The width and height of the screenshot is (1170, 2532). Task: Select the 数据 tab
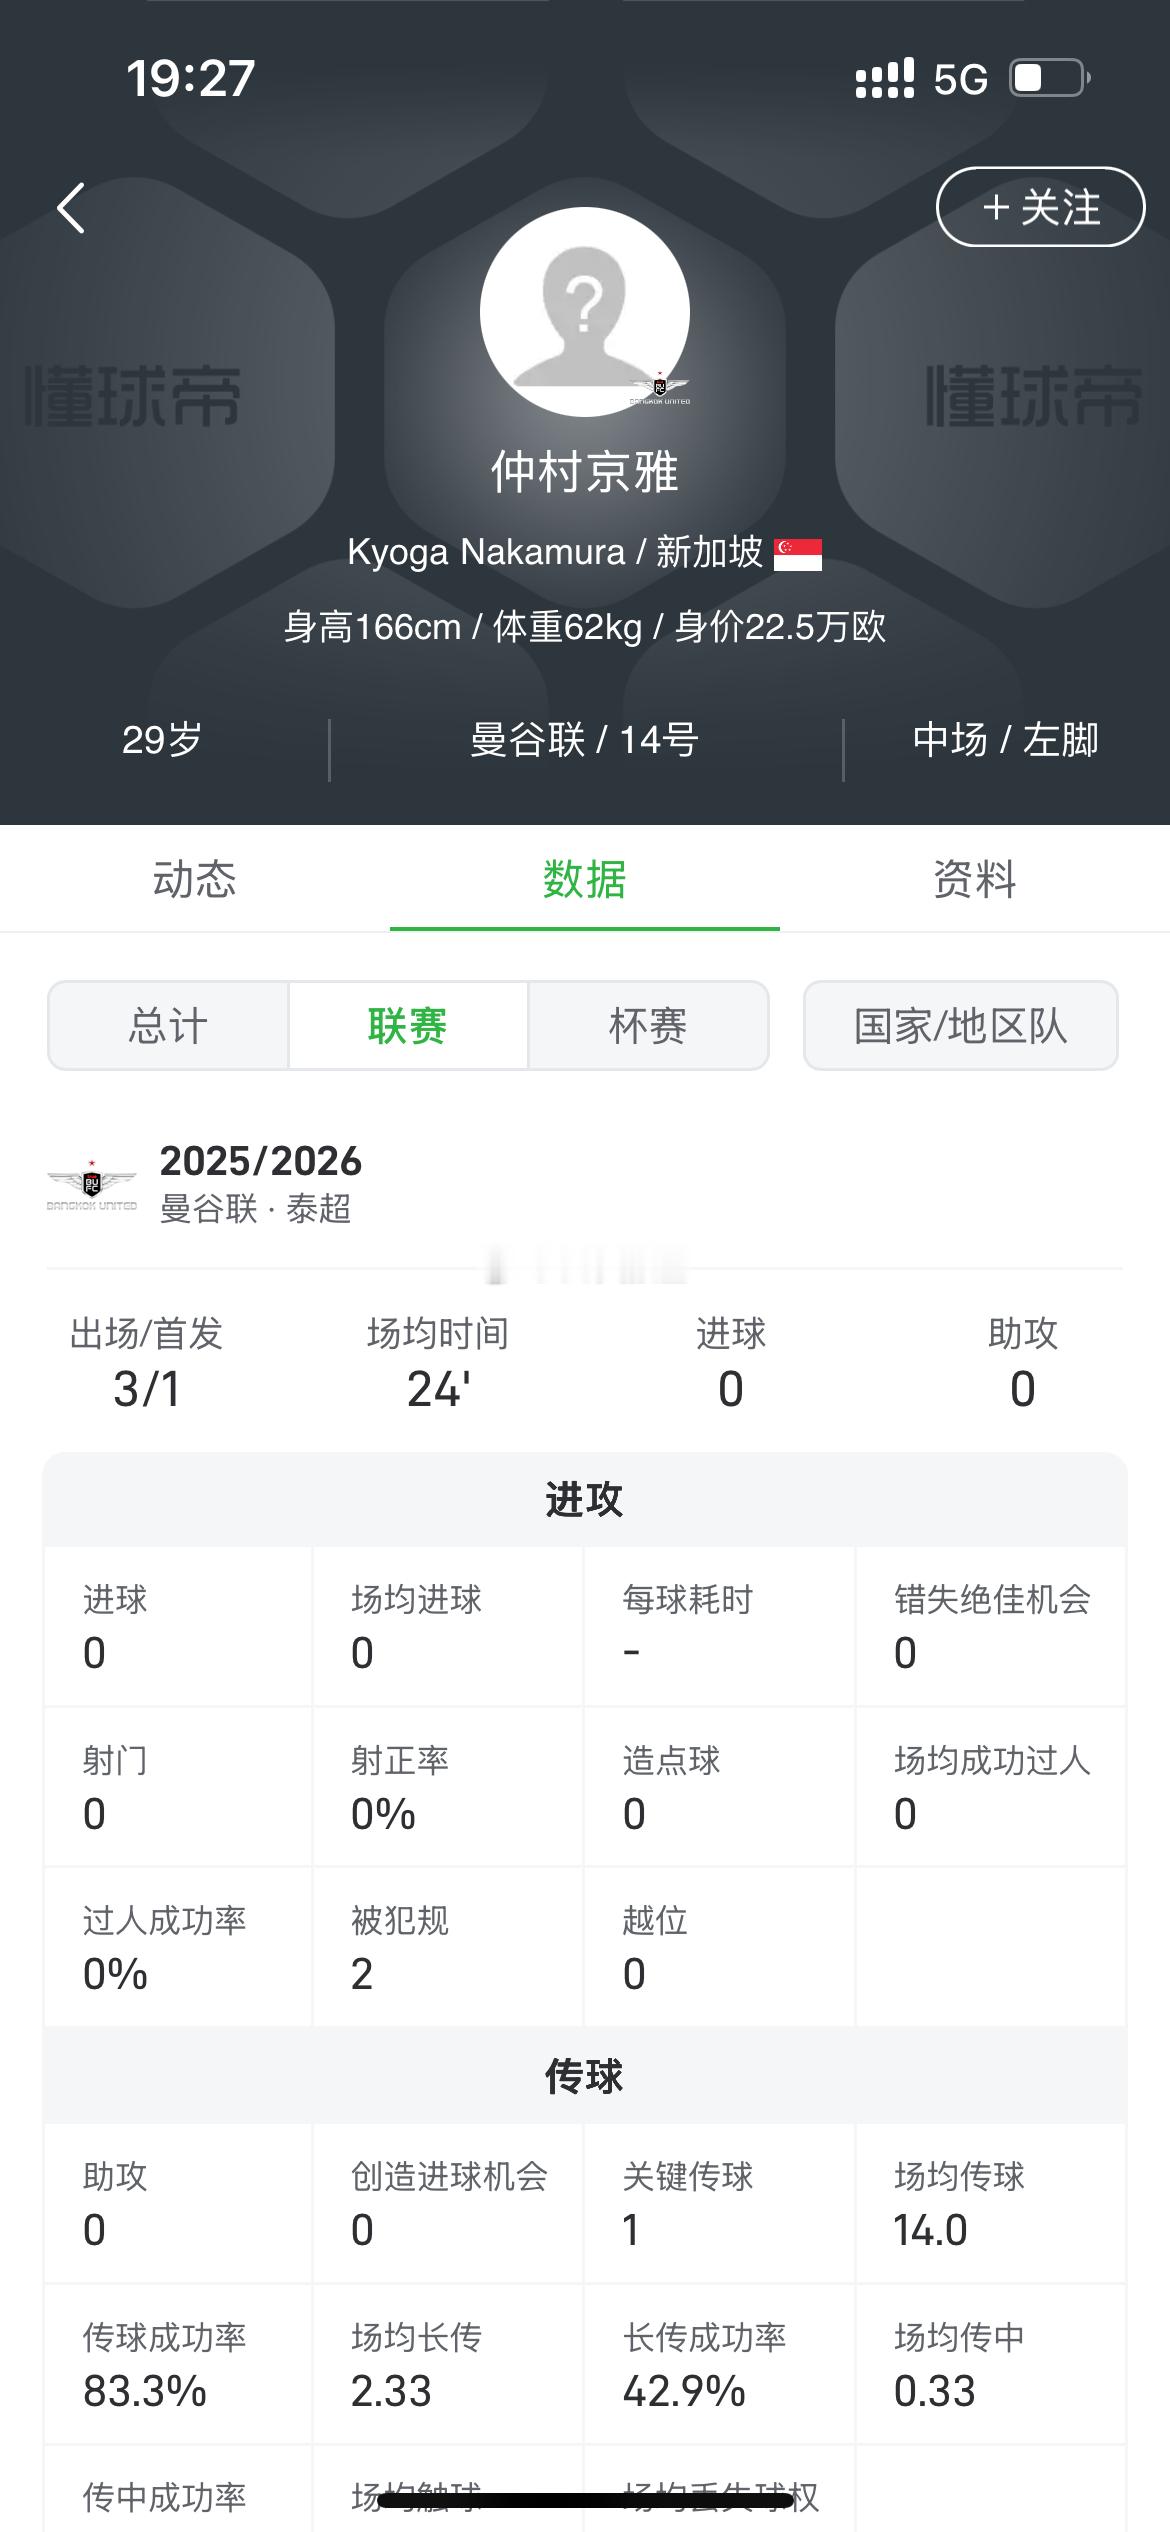pyautogui.click(x=584, y=880)
